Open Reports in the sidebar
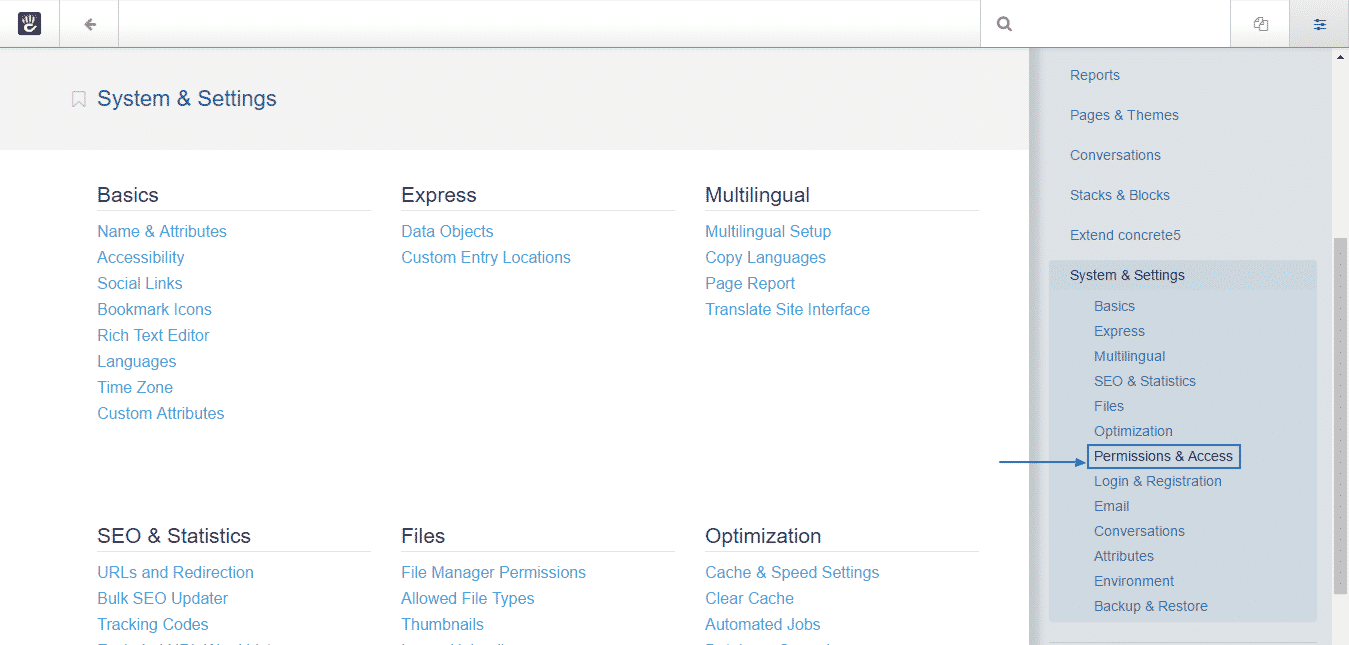 (1094, 74)
